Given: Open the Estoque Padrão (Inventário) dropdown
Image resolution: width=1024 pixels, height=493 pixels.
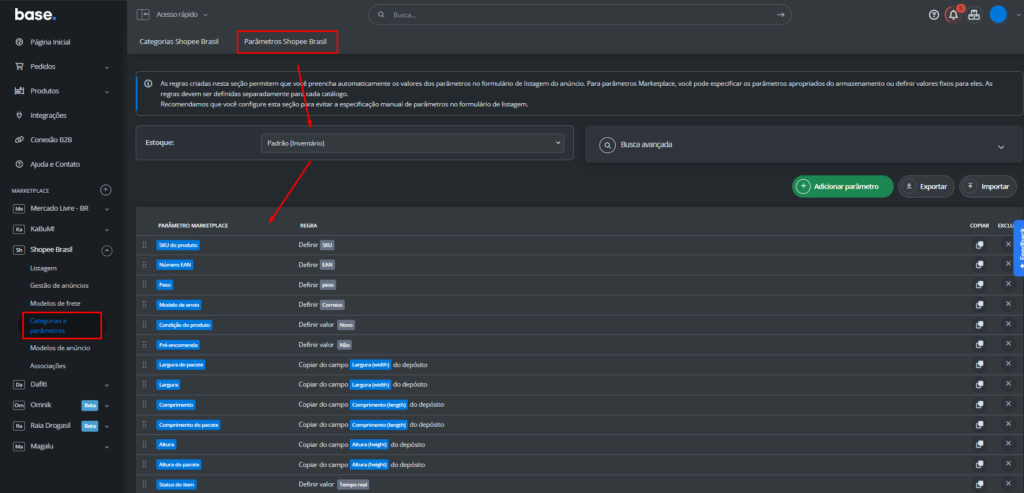Looking at the screenshot, I should (x=412, y=143).
